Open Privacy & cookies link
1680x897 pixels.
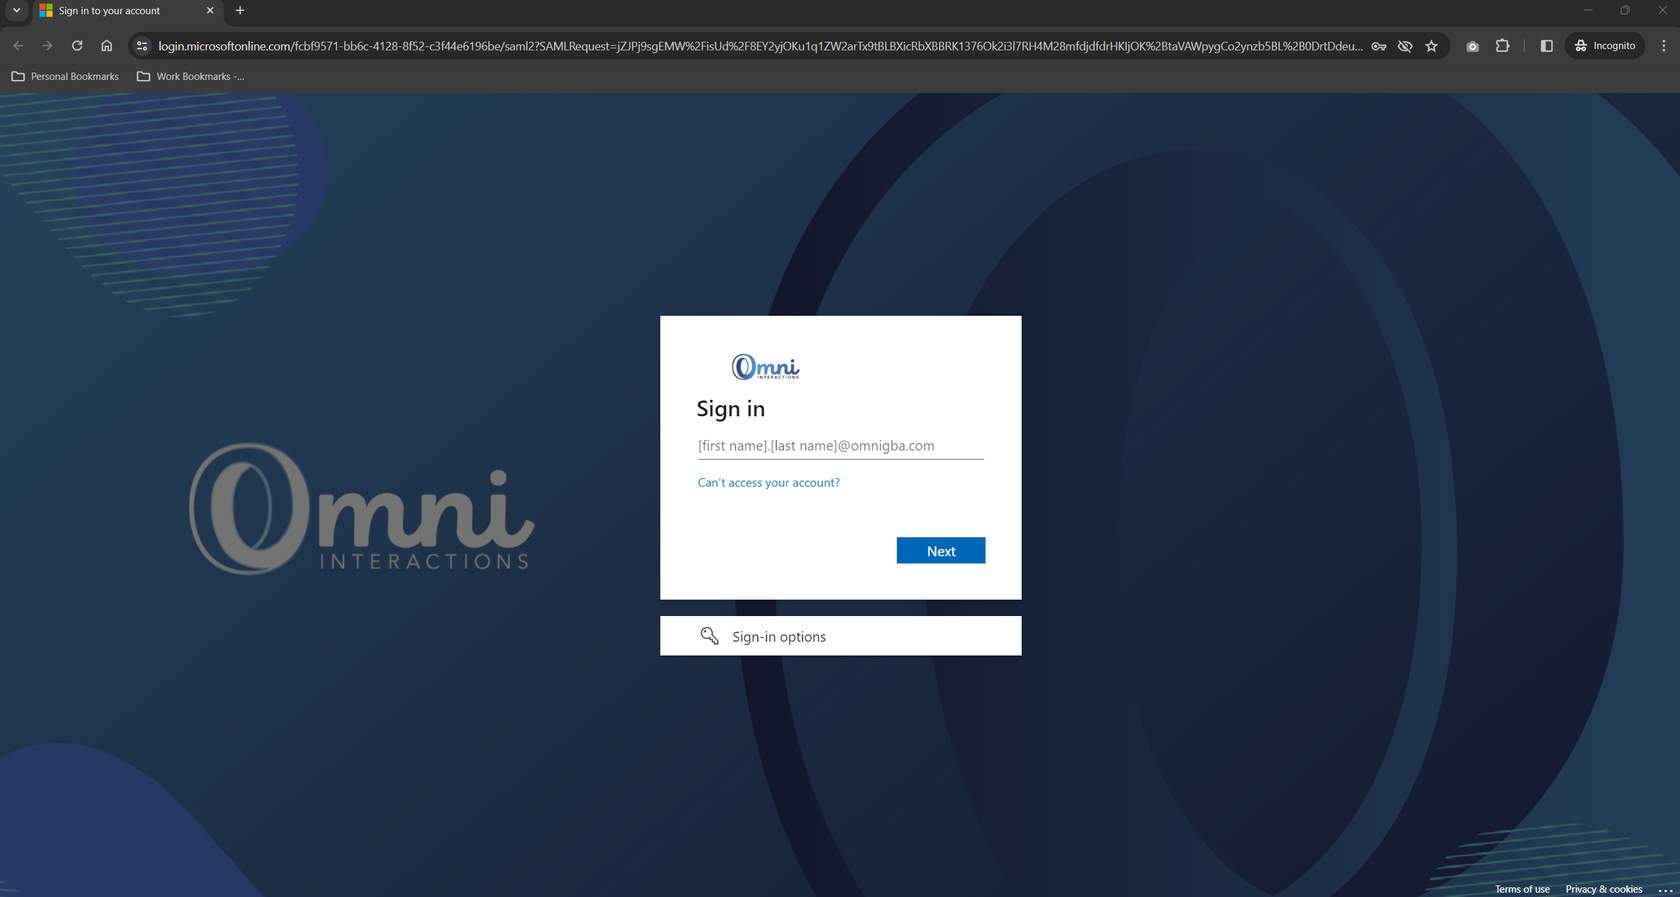[1603, 889]
